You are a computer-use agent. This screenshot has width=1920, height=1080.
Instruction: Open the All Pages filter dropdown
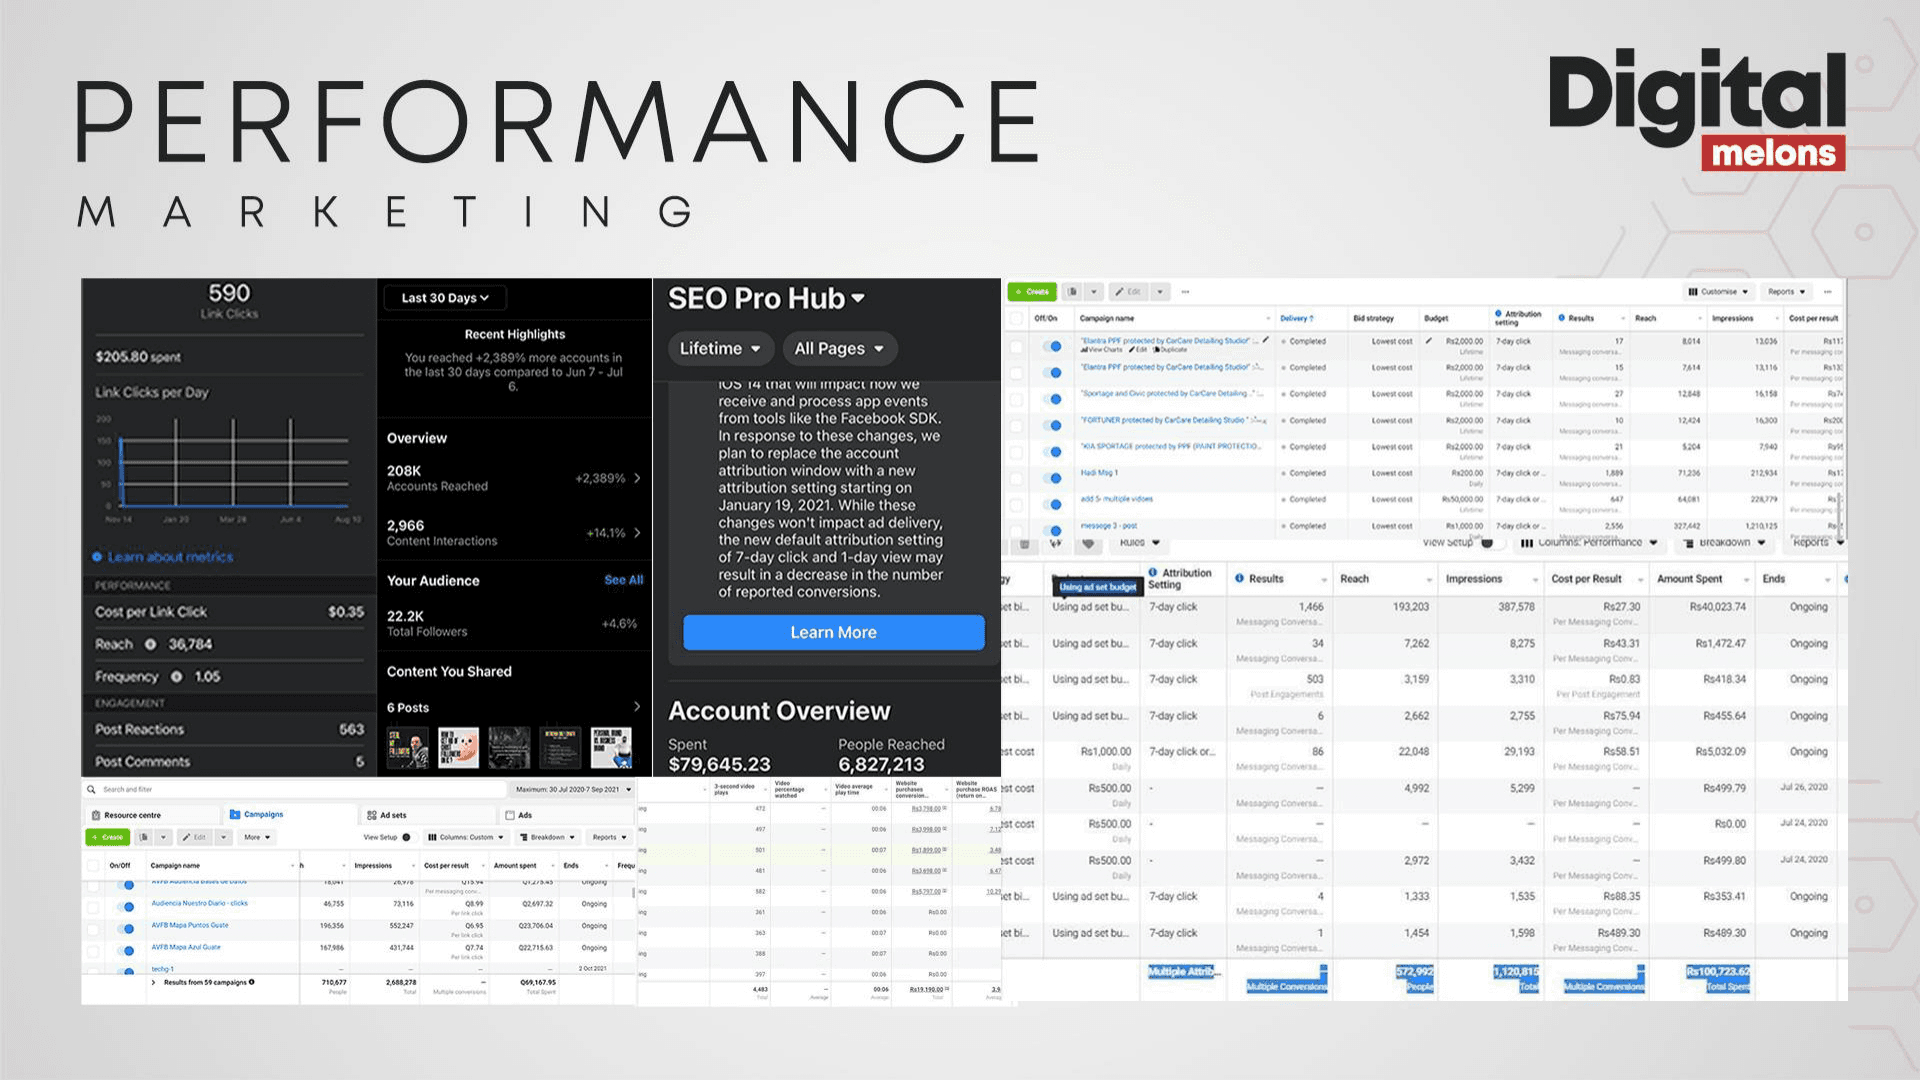click(x=839, y=349)
